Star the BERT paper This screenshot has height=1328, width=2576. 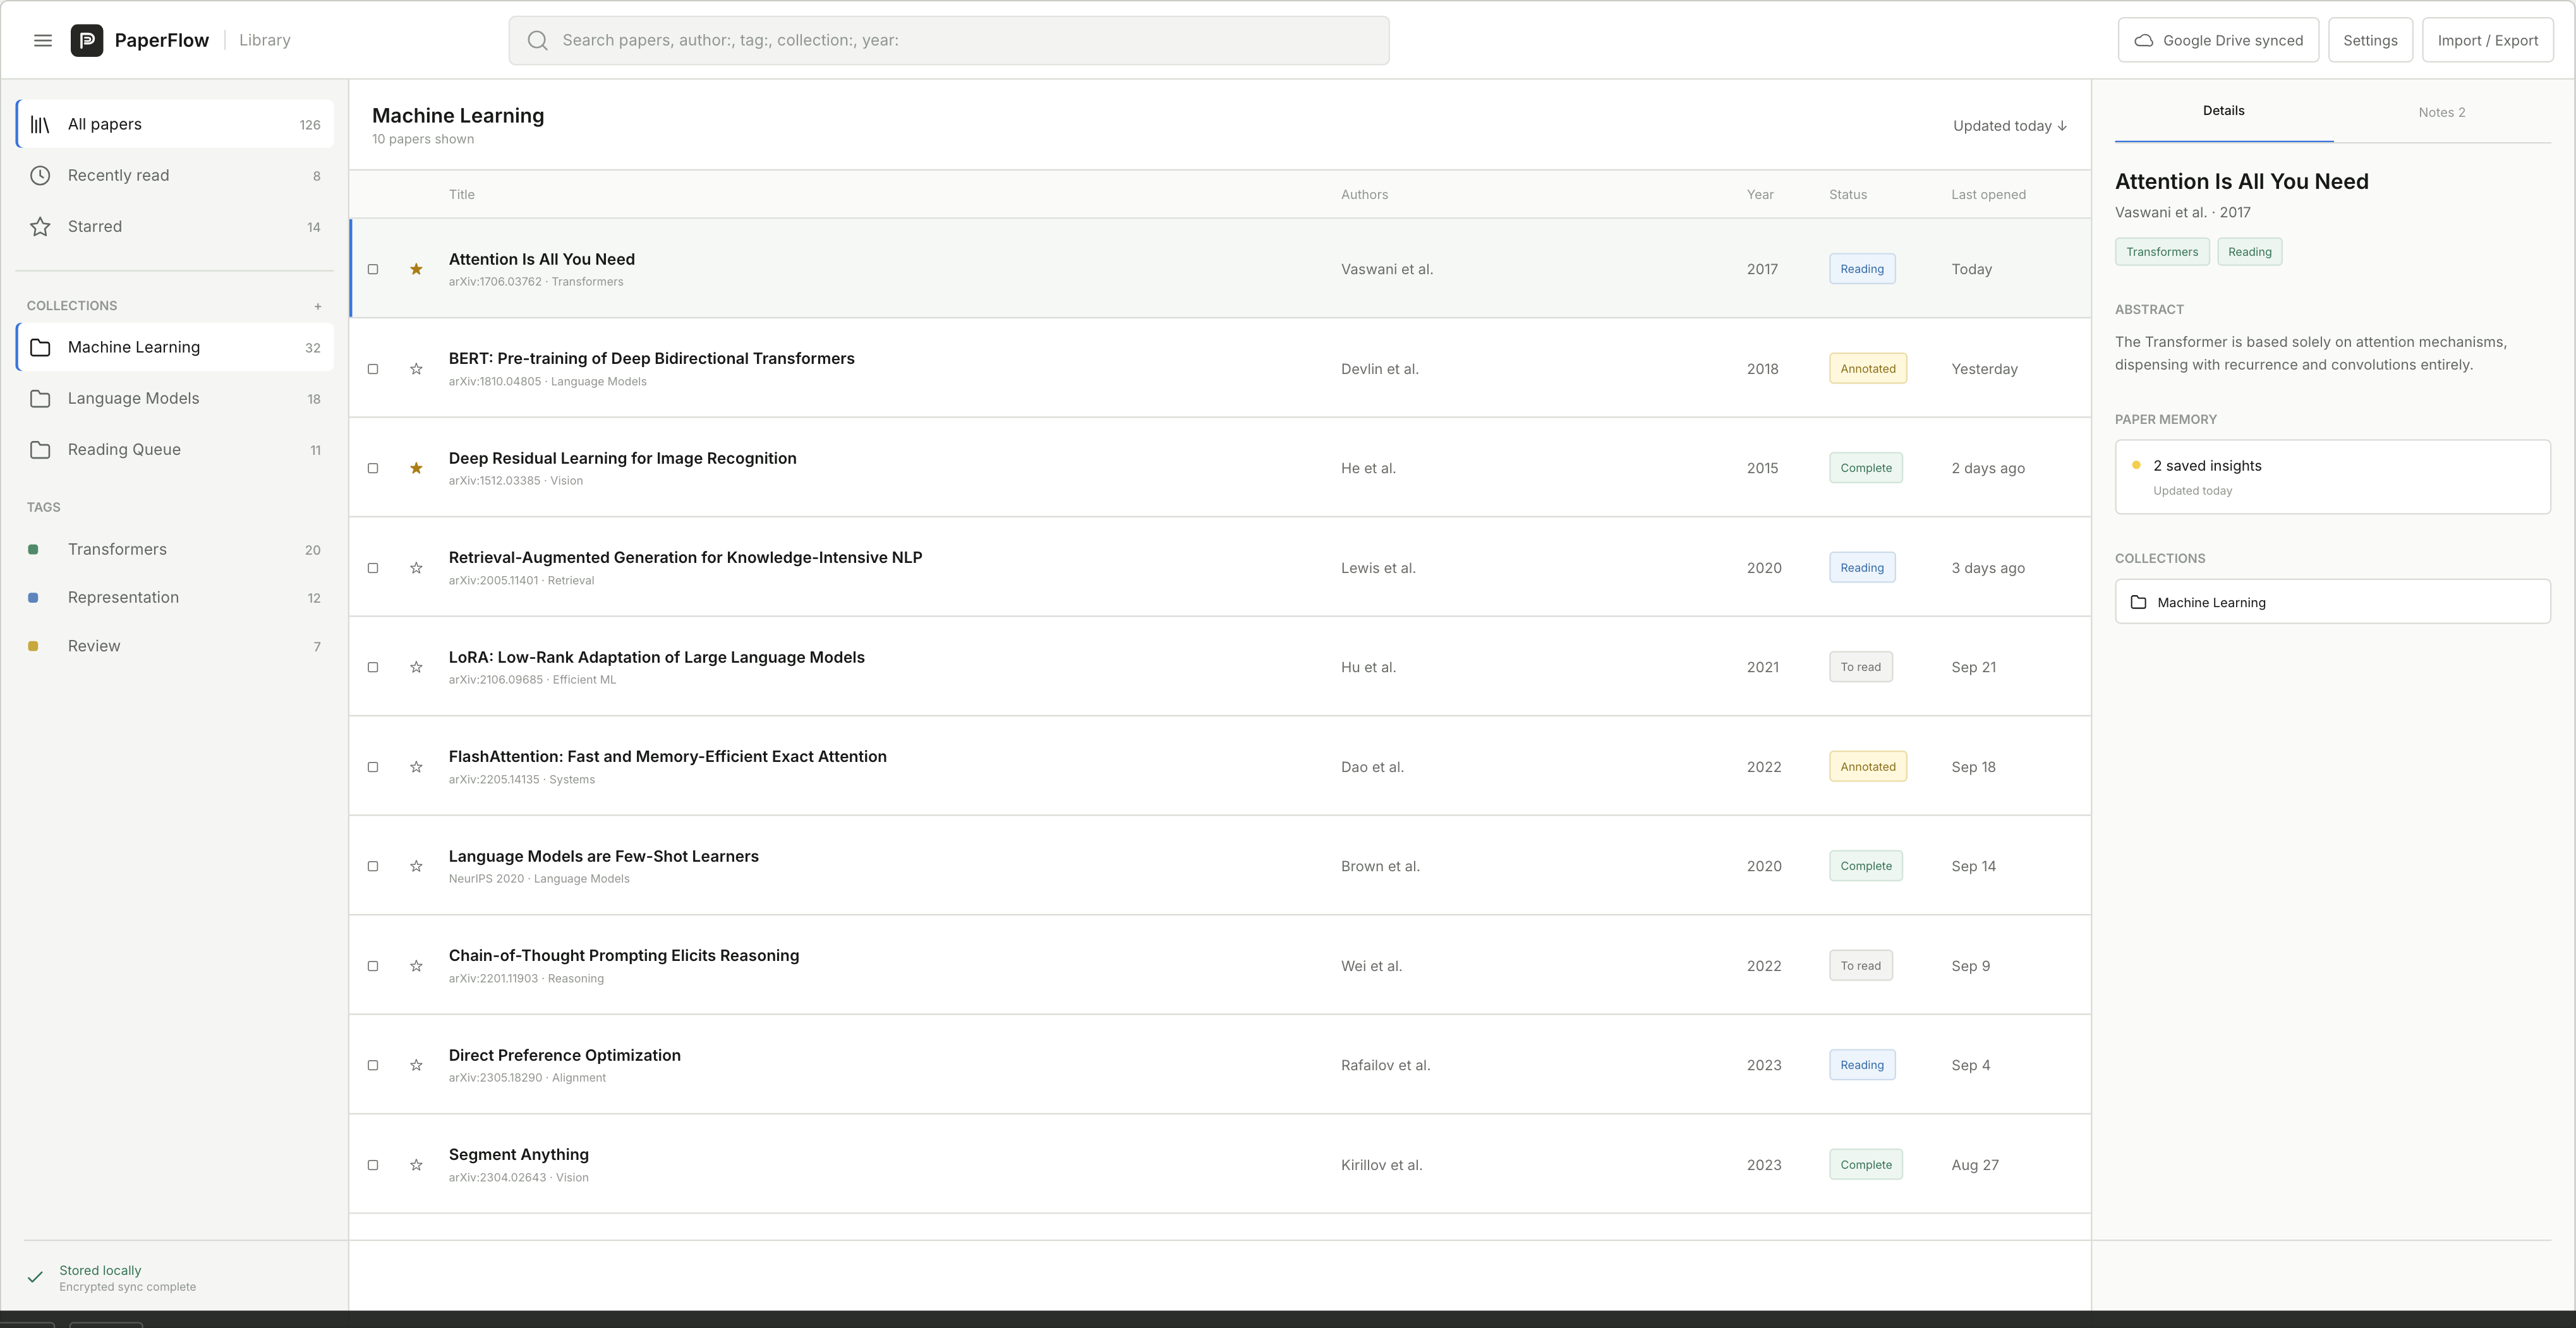point(416,369)
